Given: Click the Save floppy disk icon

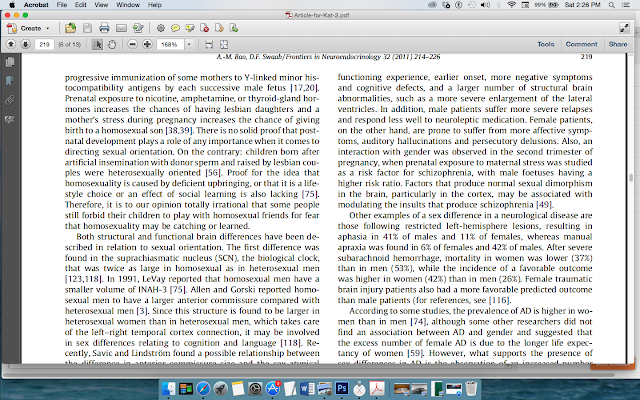Looking at the screenshot, I should [x=87, y=28].
